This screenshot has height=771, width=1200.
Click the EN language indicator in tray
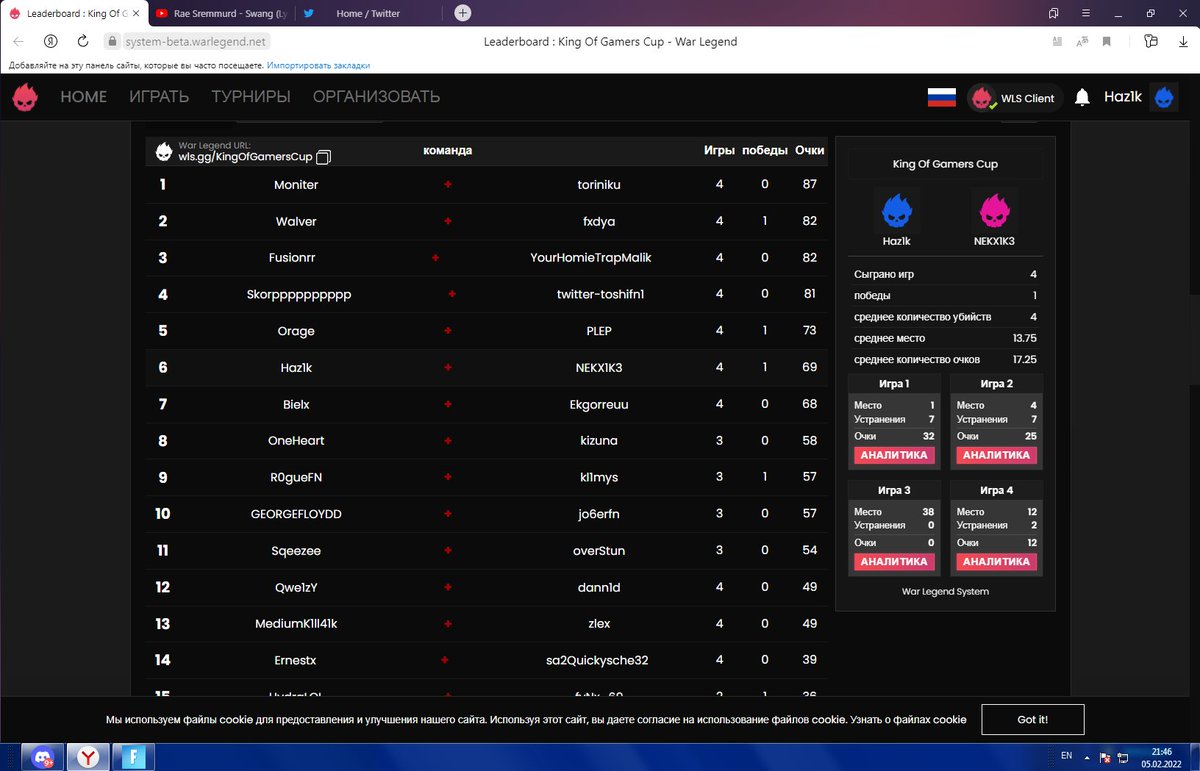click(1067, 755)
